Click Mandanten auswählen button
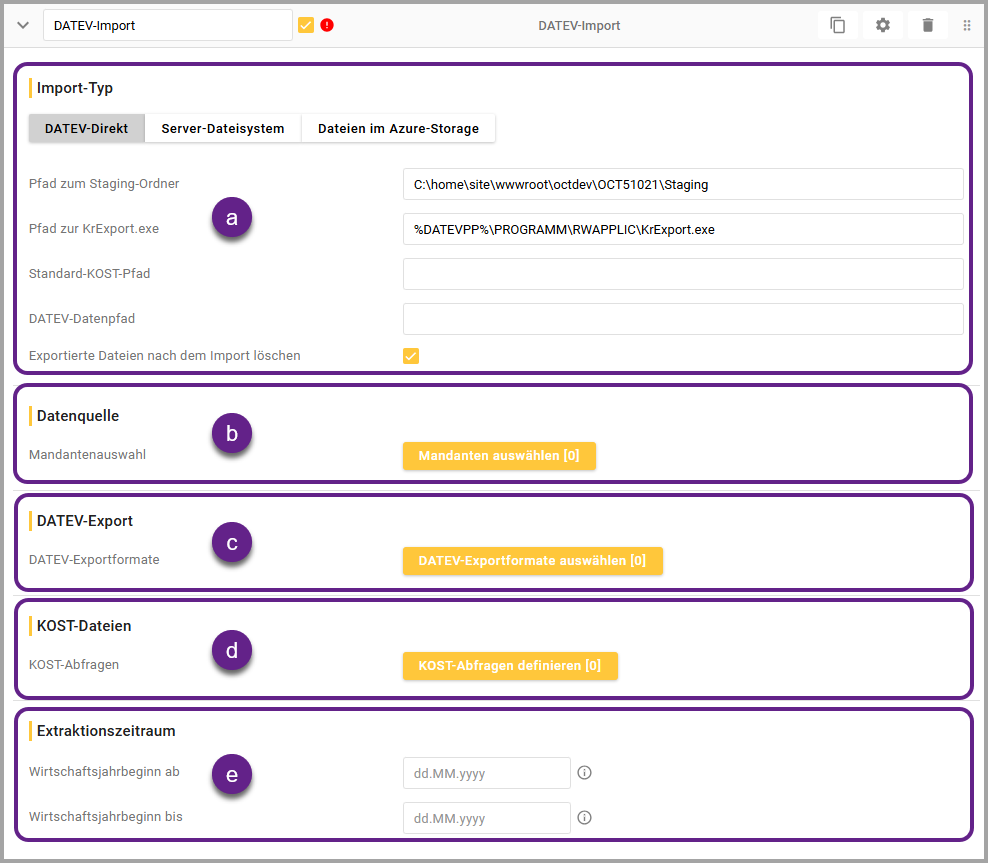 [x=499, y=456]
